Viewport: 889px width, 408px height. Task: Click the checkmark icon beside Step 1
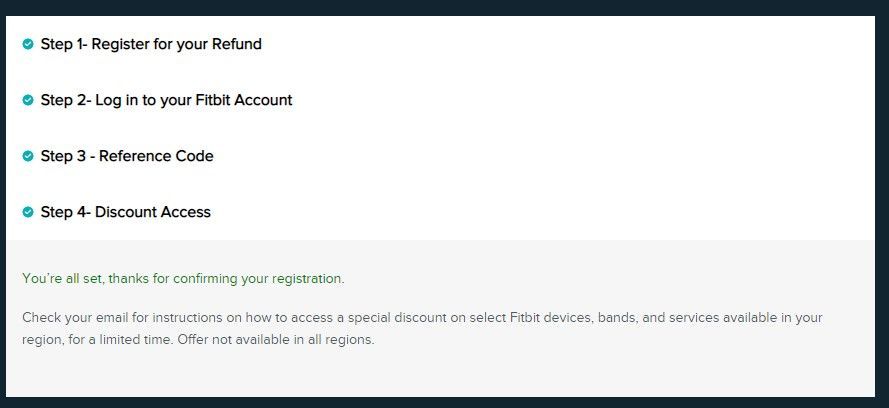point(28,44)
